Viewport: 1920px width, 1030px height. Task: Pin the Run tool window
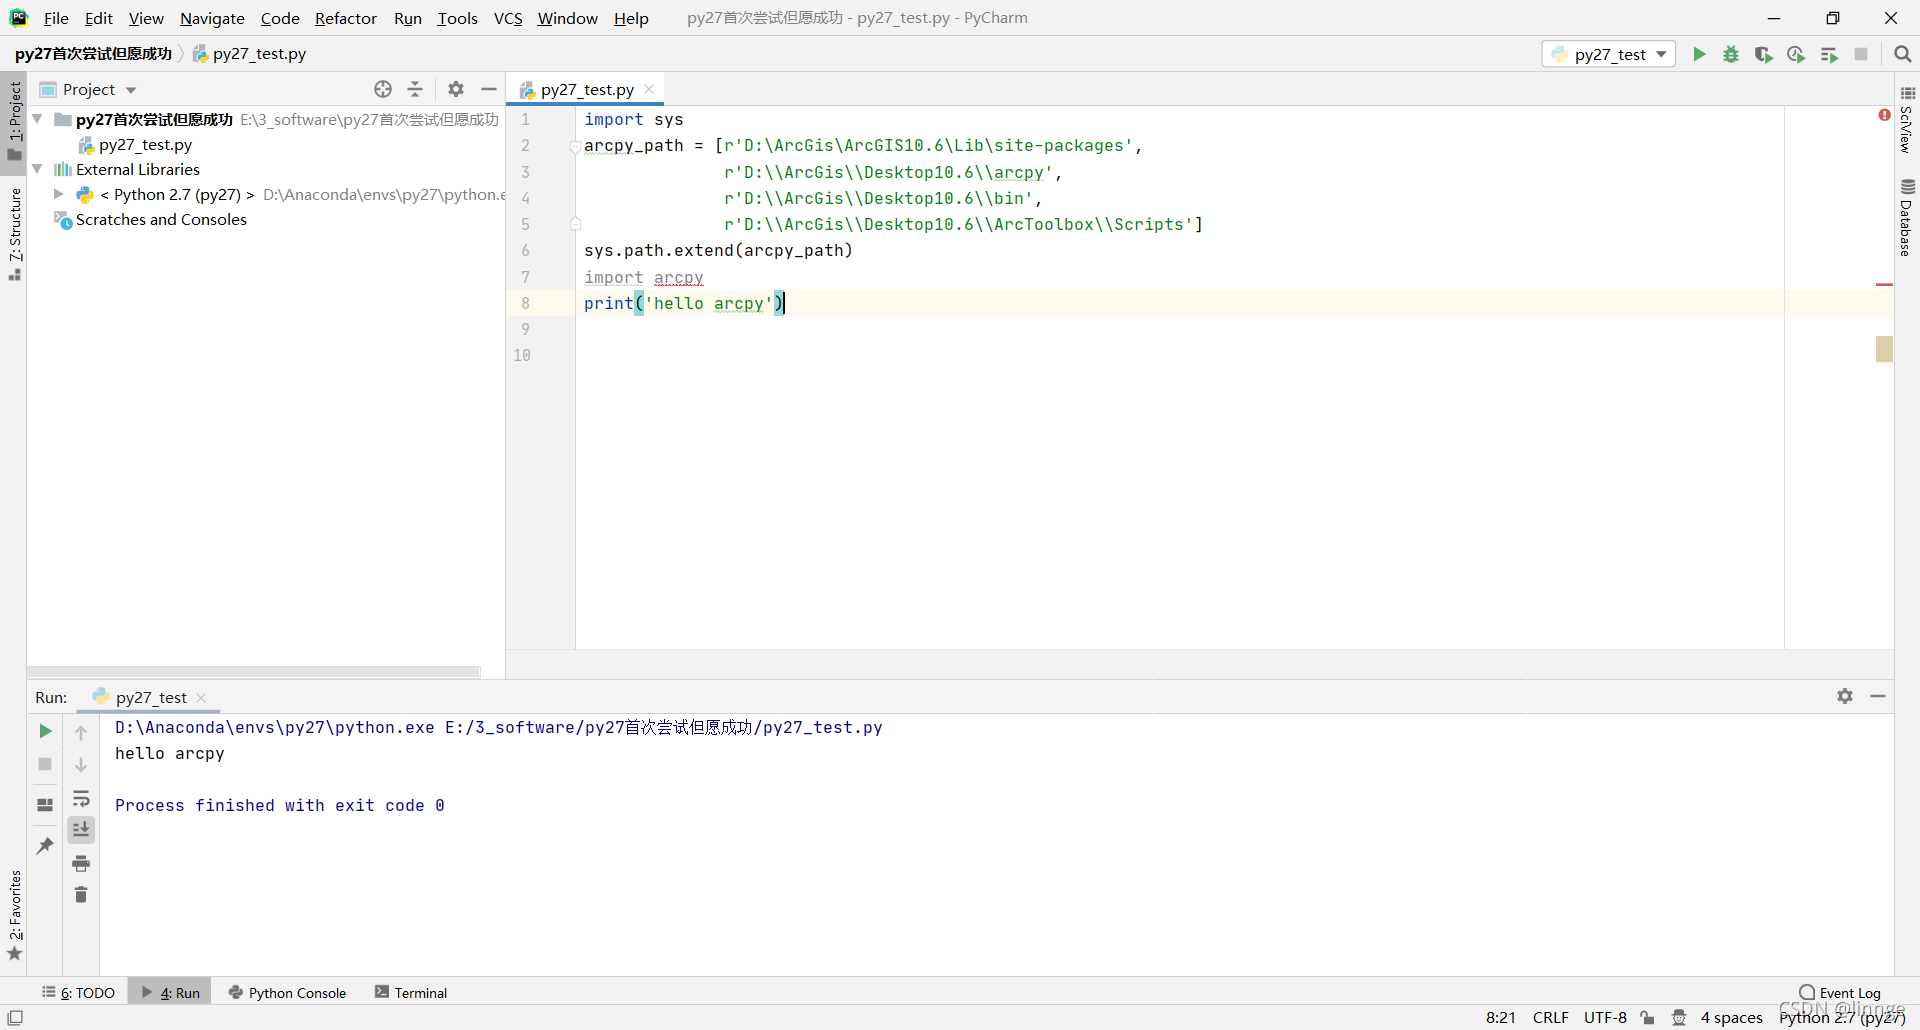(x=44, y=846)
